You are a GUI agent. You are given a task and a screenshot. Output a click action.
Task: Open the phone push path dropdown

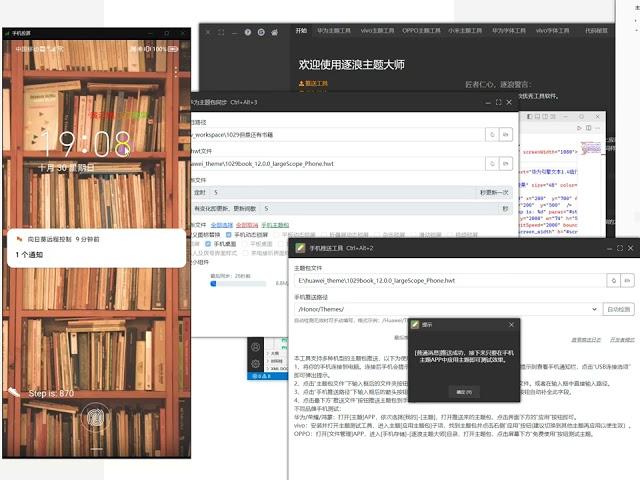pyautogui.click(x=595, y=309)
